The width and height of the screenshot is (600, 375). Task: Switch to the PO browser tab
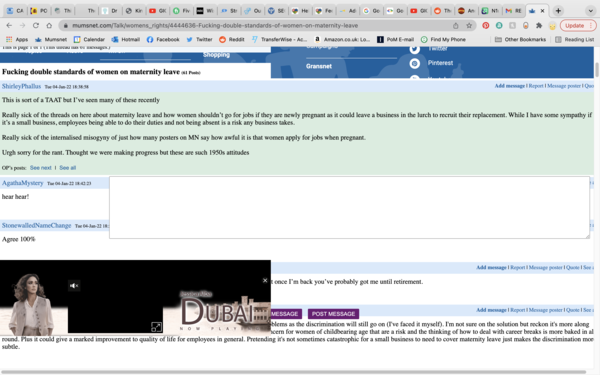pos(39,11)
